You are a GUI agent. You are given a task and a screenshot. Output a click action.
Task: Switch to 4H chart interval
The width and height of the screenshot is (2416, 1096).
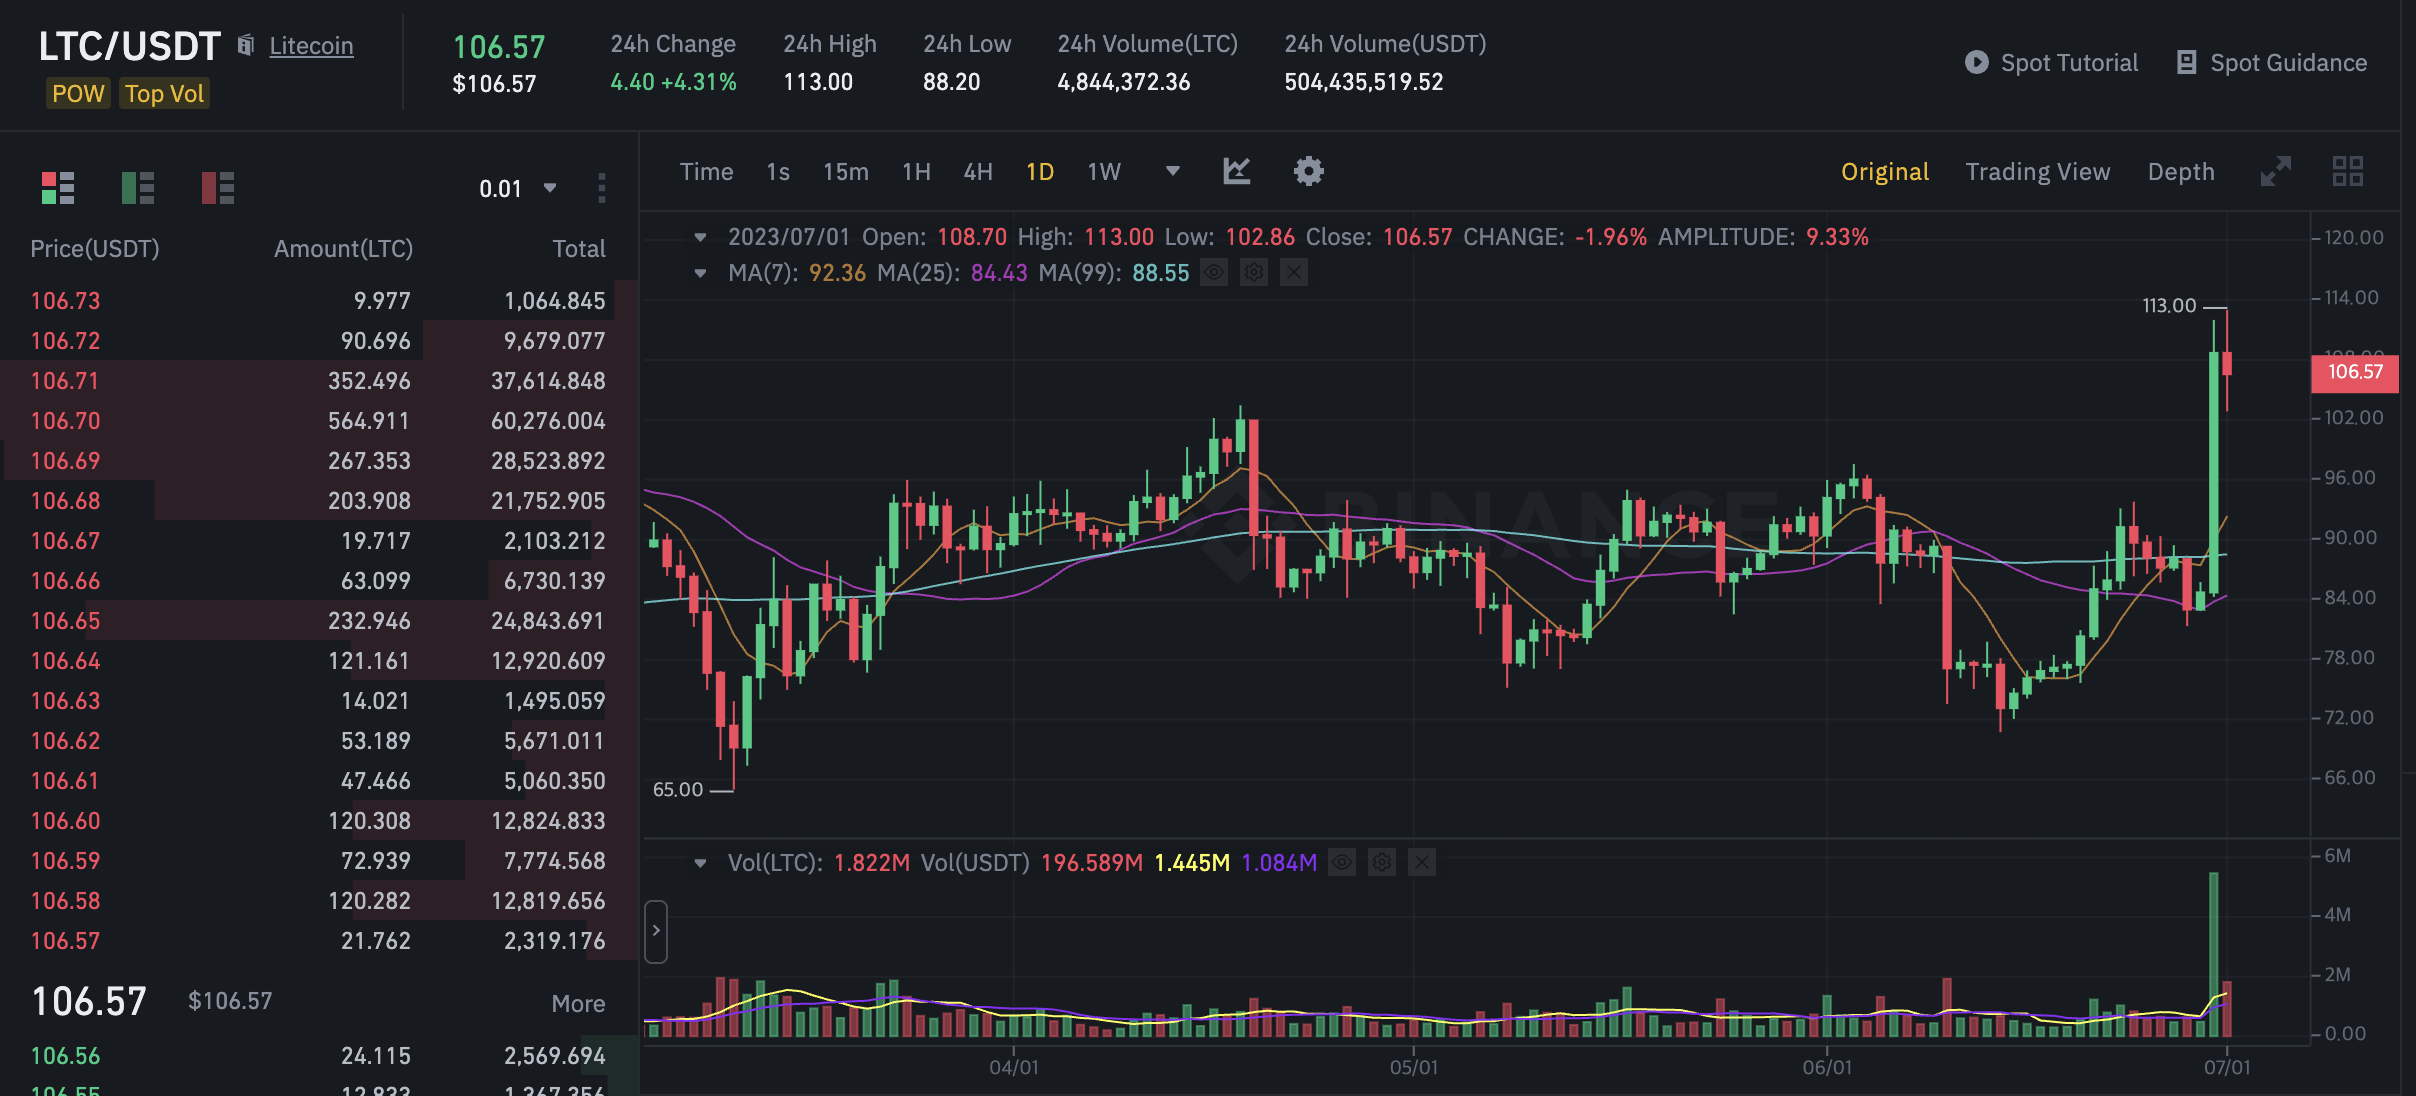(977, 172)
